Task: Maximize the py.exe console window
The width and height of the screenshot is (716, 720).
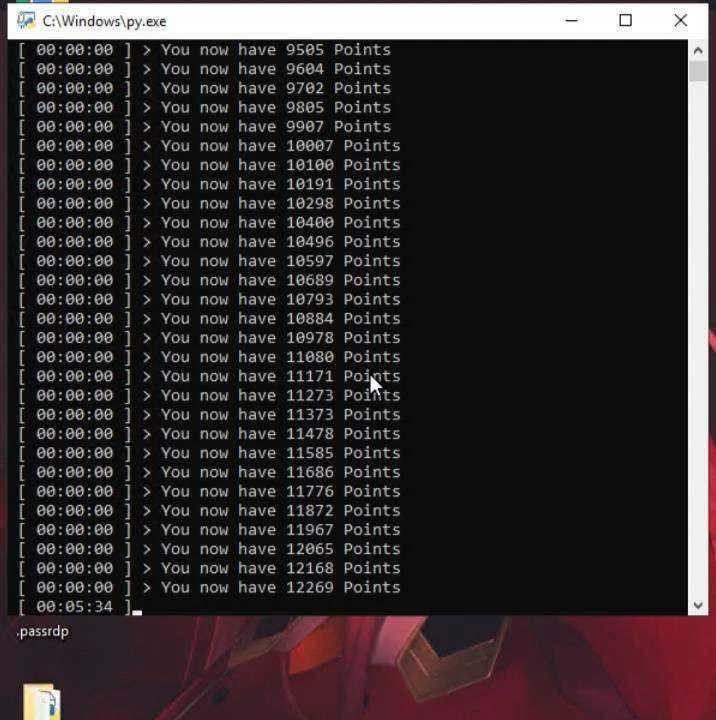Action: 625,21
